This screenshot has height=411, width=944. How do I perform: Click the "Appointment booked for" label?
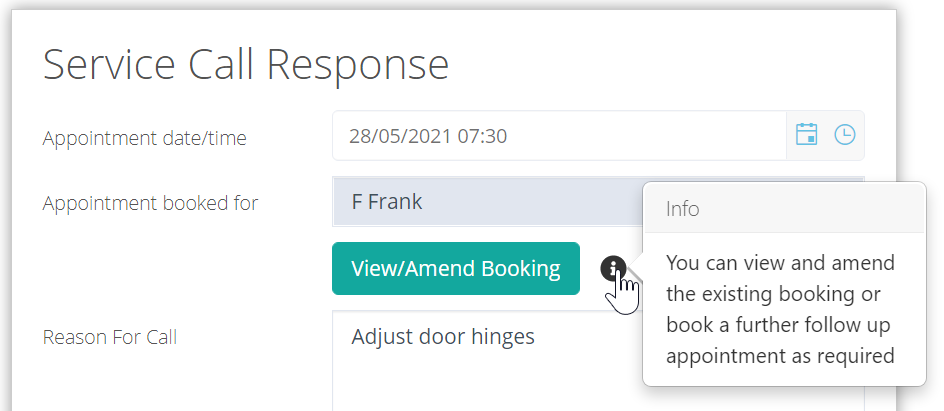[x=150, y=203]
